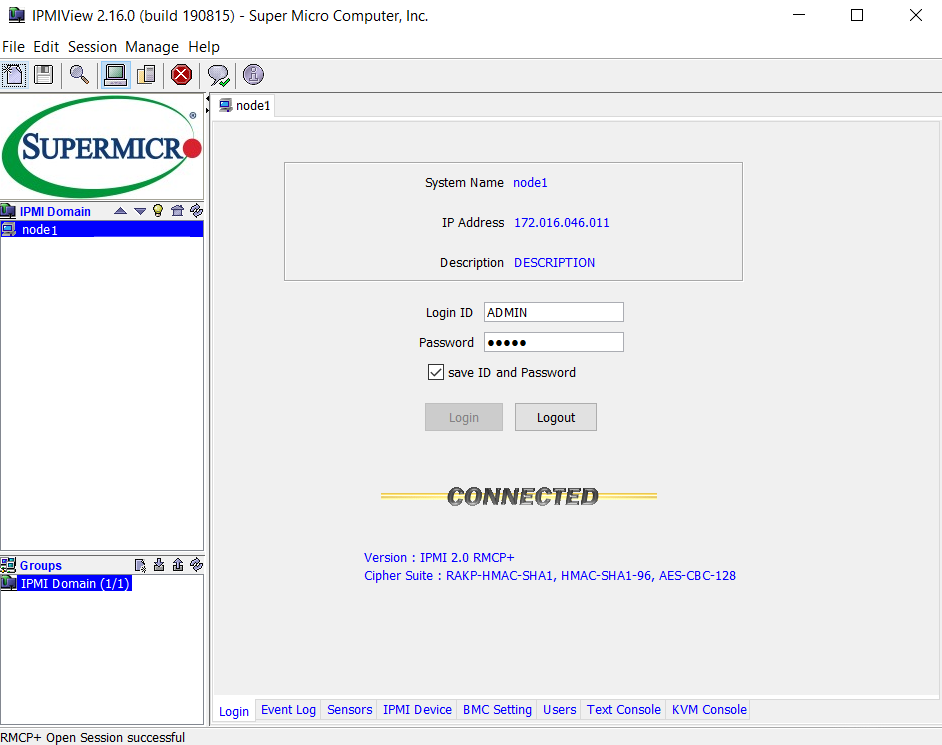Select the node1 tab at top

tap(245, 106)
